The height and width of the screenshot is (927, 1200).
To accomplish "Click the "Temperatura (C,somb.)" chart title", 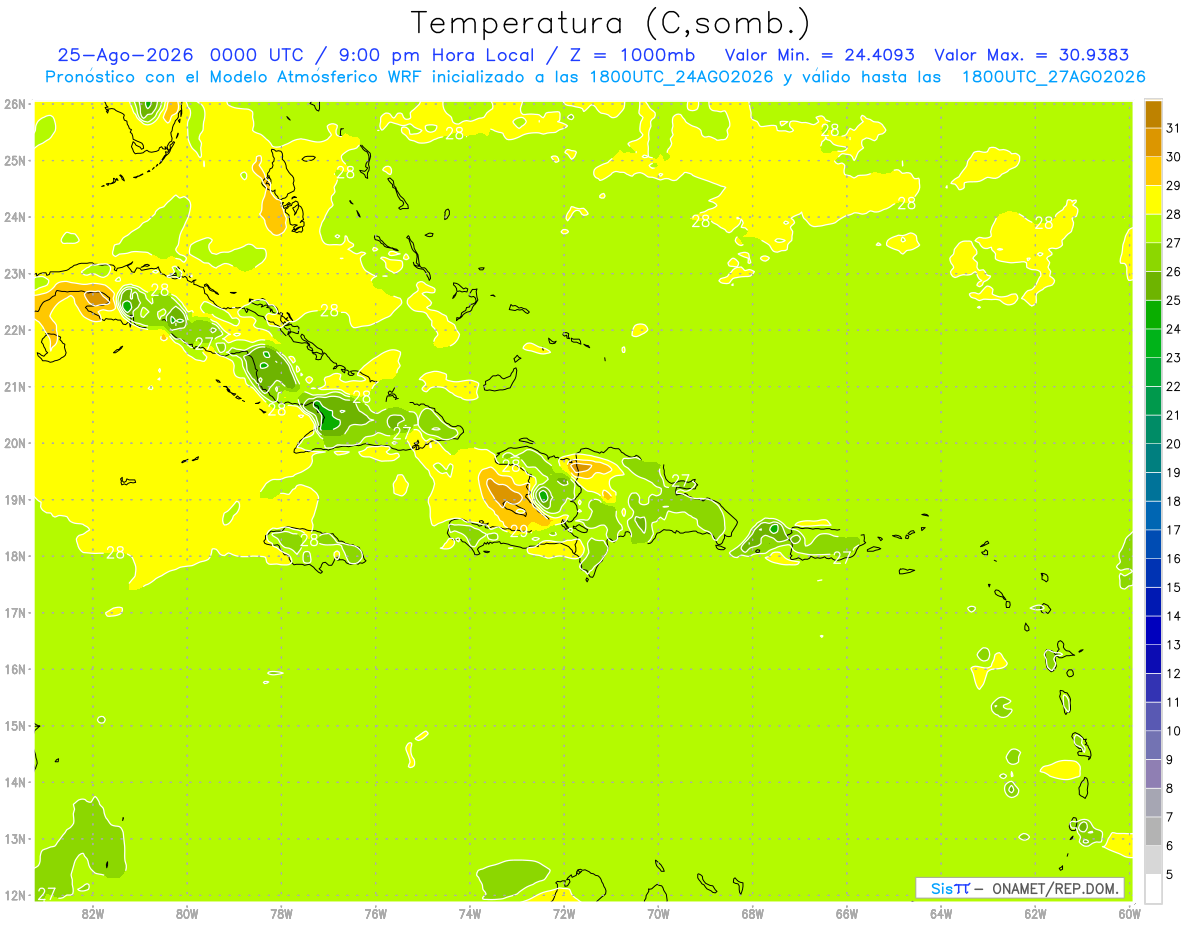I will (x=611, y=23).
